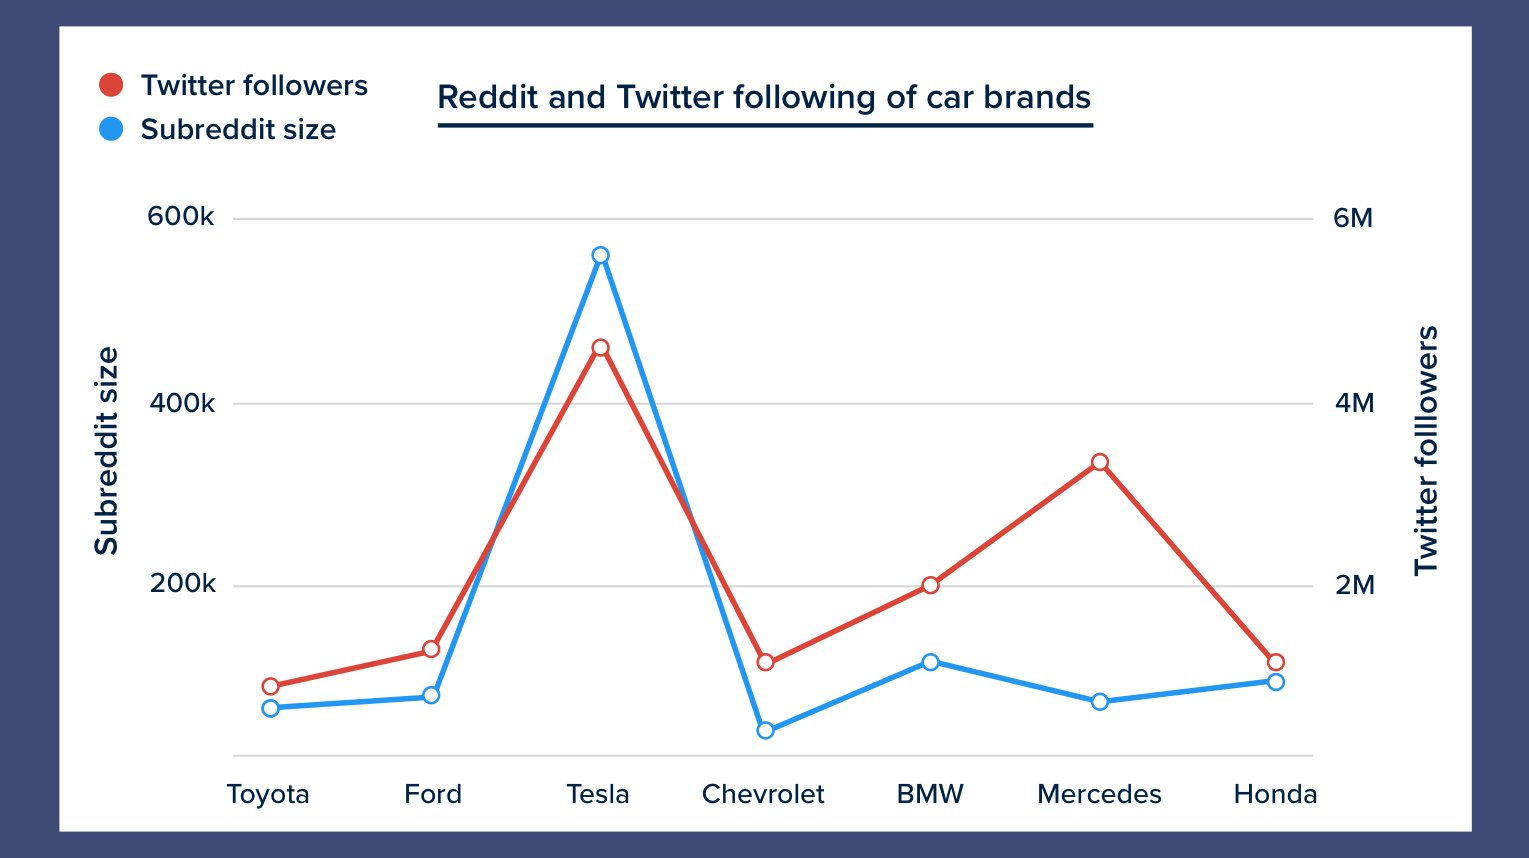1529x858 pixels.
Task: Click Mercedes' blue subreddit size marker
Action: click(x=1100, y=702)
